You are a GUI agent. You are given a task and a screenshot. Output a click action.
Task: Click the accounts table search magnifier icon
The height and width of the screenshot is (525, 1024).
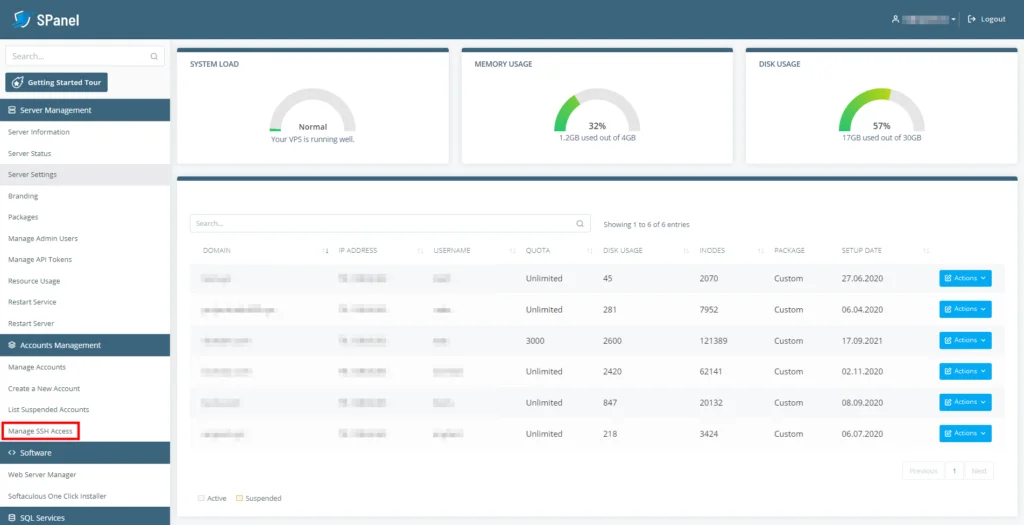tap(580, 223)
